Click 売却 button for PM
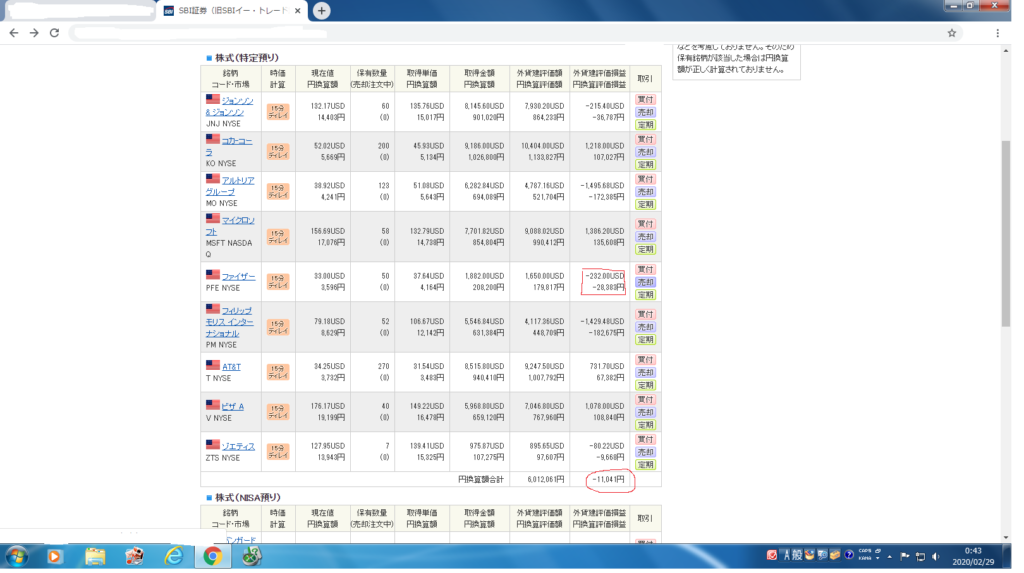This screenshot has width=1024, height=573. tap(645, 327)
